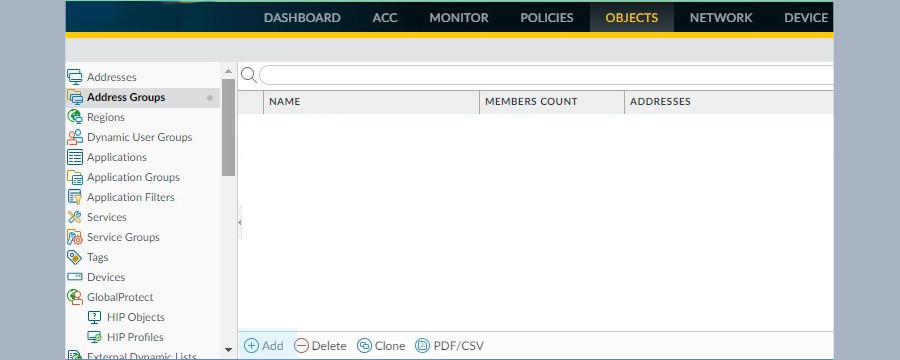
Task: Click the search magnifier icon
Action: 249,75
